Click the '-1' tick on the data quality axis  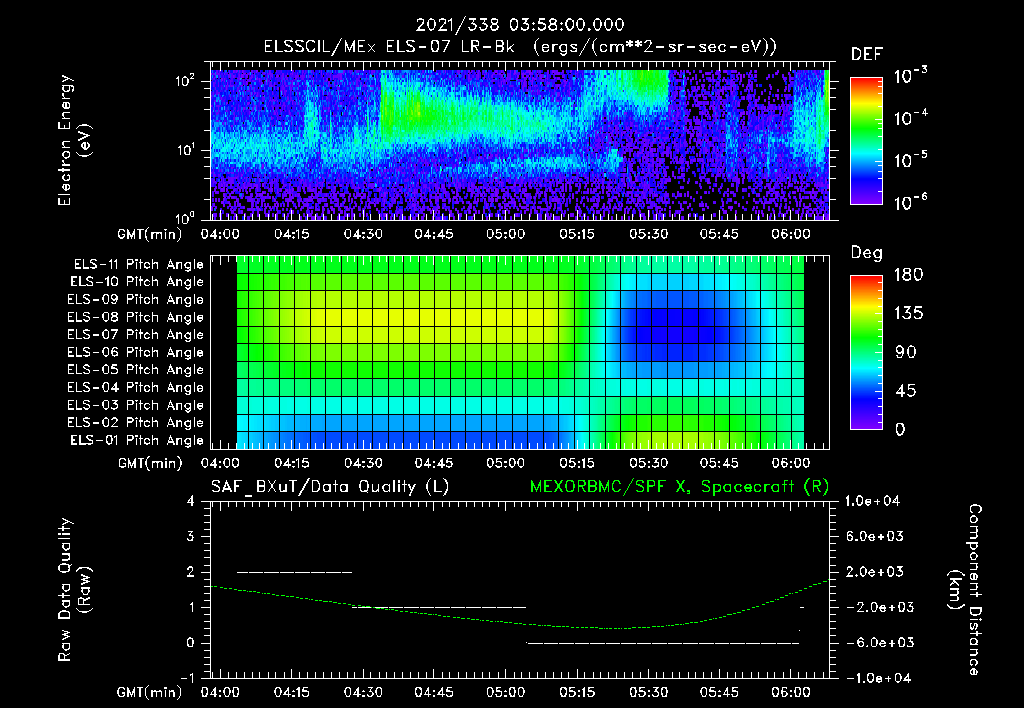point(187,678)
